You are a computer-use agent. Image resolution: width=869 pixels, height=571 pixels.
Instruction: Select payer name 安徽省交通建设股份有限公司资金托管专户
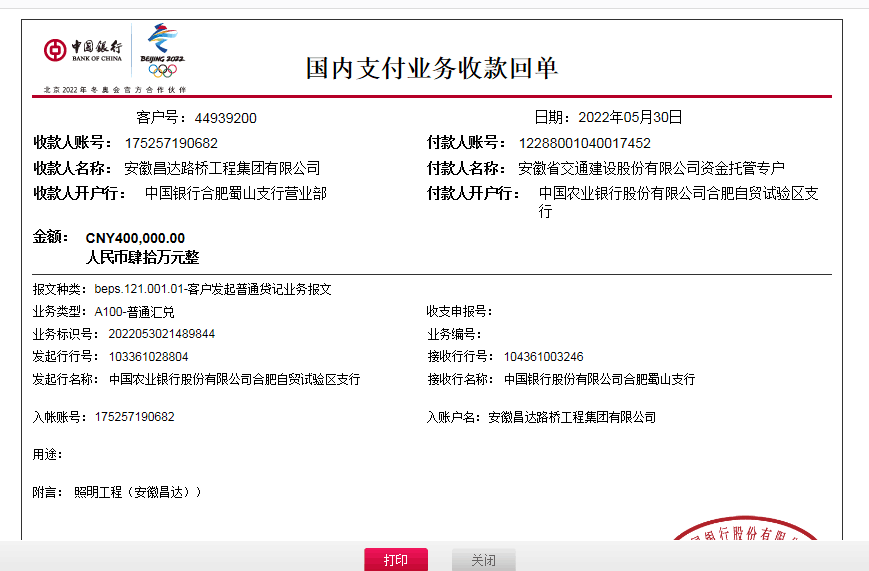pyautogui.click(x=651, y=168)
